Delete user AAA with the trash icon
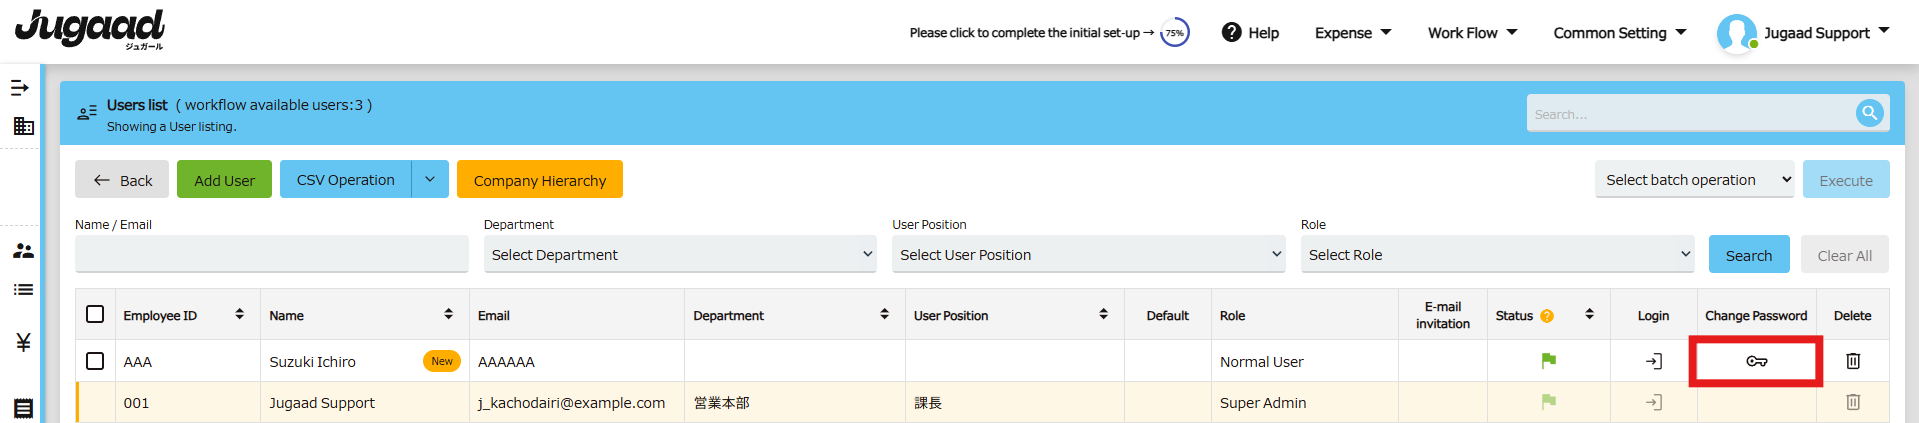 (x=1852, y=361)
